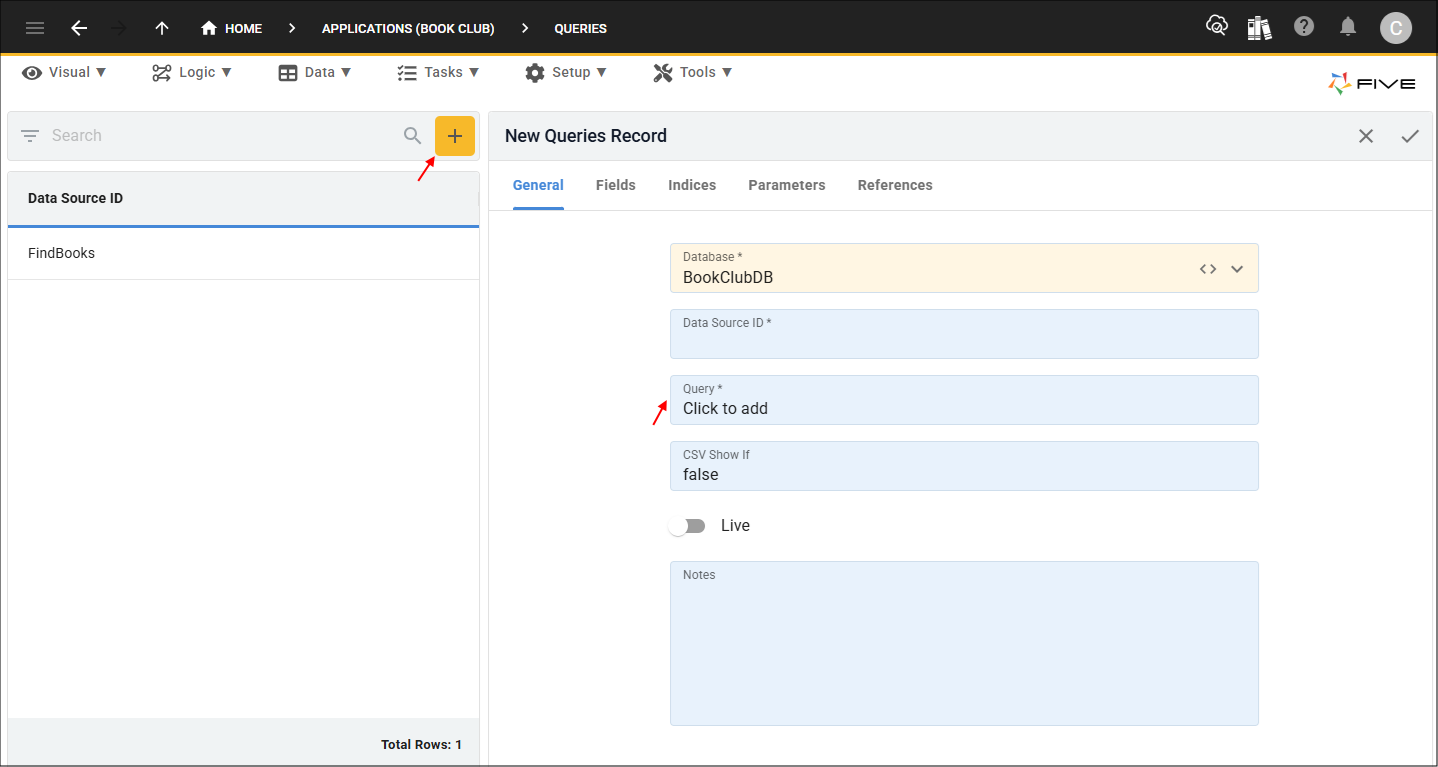
Task: Go back with the left arrow
Action: click(x=79, y=28)
